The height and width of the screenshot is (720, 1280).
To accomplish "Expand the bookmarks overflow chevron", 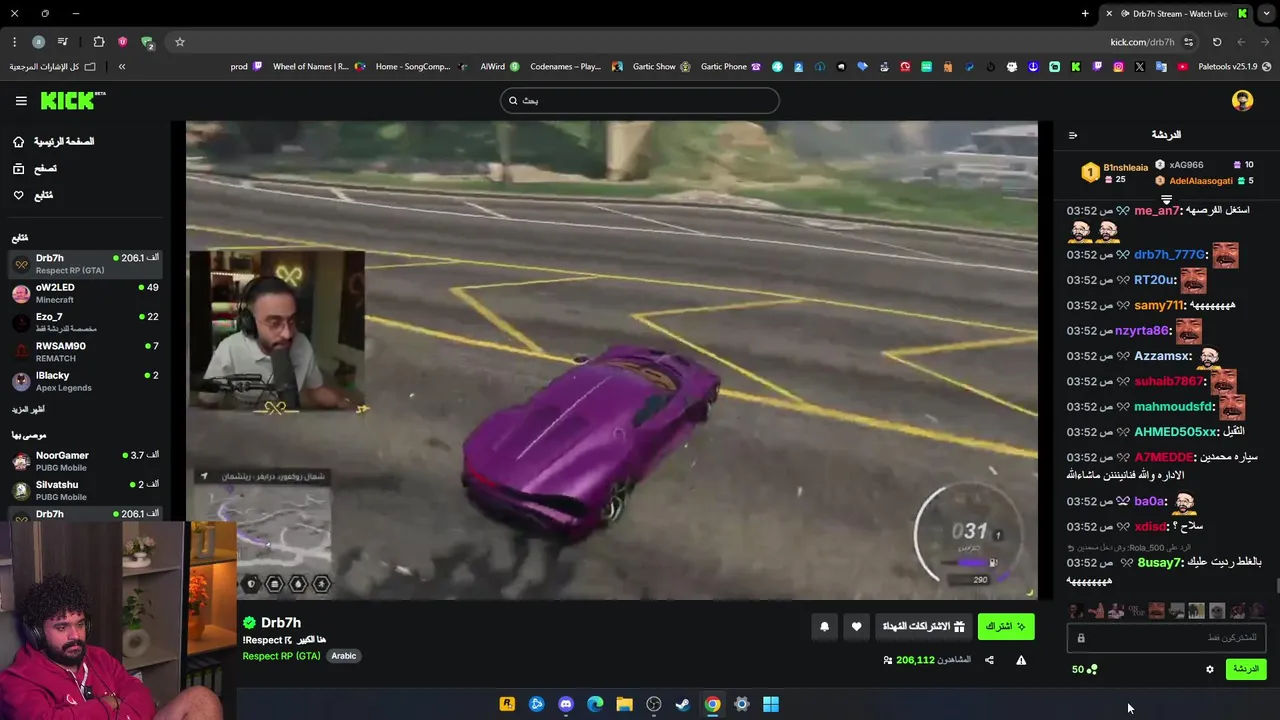I will point(122,67).
